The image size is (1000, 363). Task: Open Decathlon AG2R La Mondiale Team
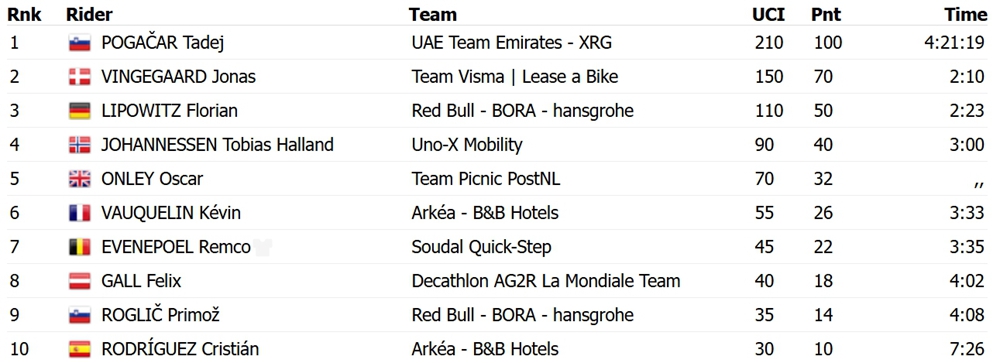pos(546,281)
